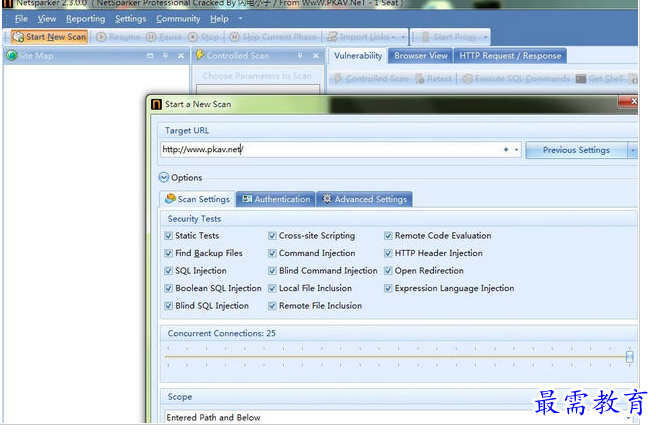Screen dimensions: 656x434
Task: Click the Stop scan toolbar button
Action: click(x=204, y=37)
